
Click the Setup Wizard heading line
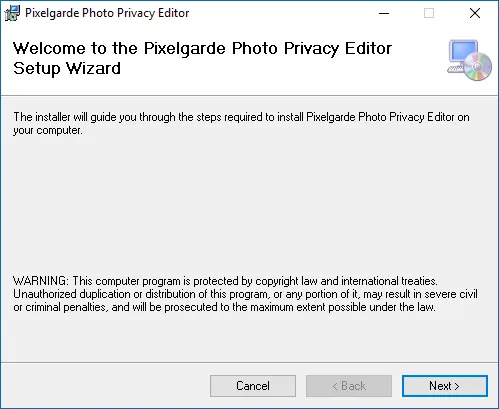[x=67, y=68]
